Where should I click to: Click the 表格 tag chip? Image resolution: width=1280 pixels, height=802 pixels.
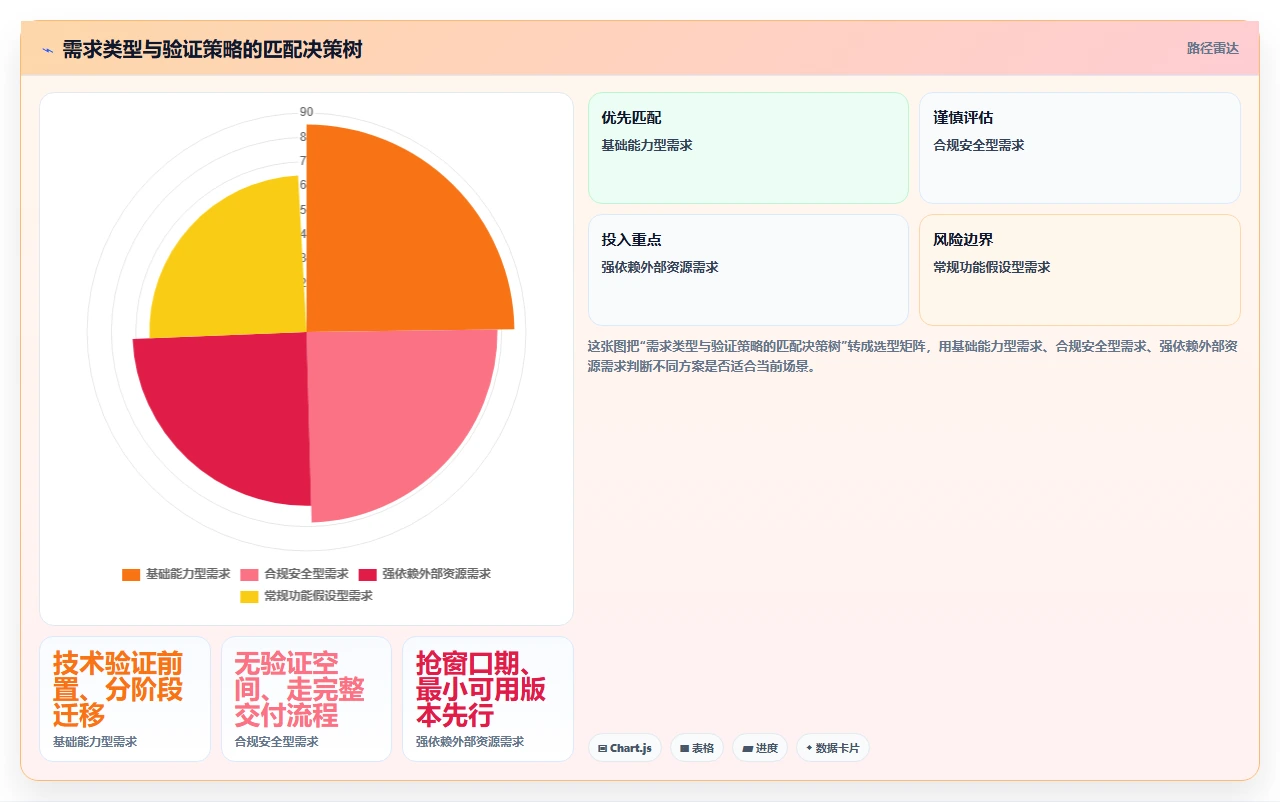[x=697, y=748]
